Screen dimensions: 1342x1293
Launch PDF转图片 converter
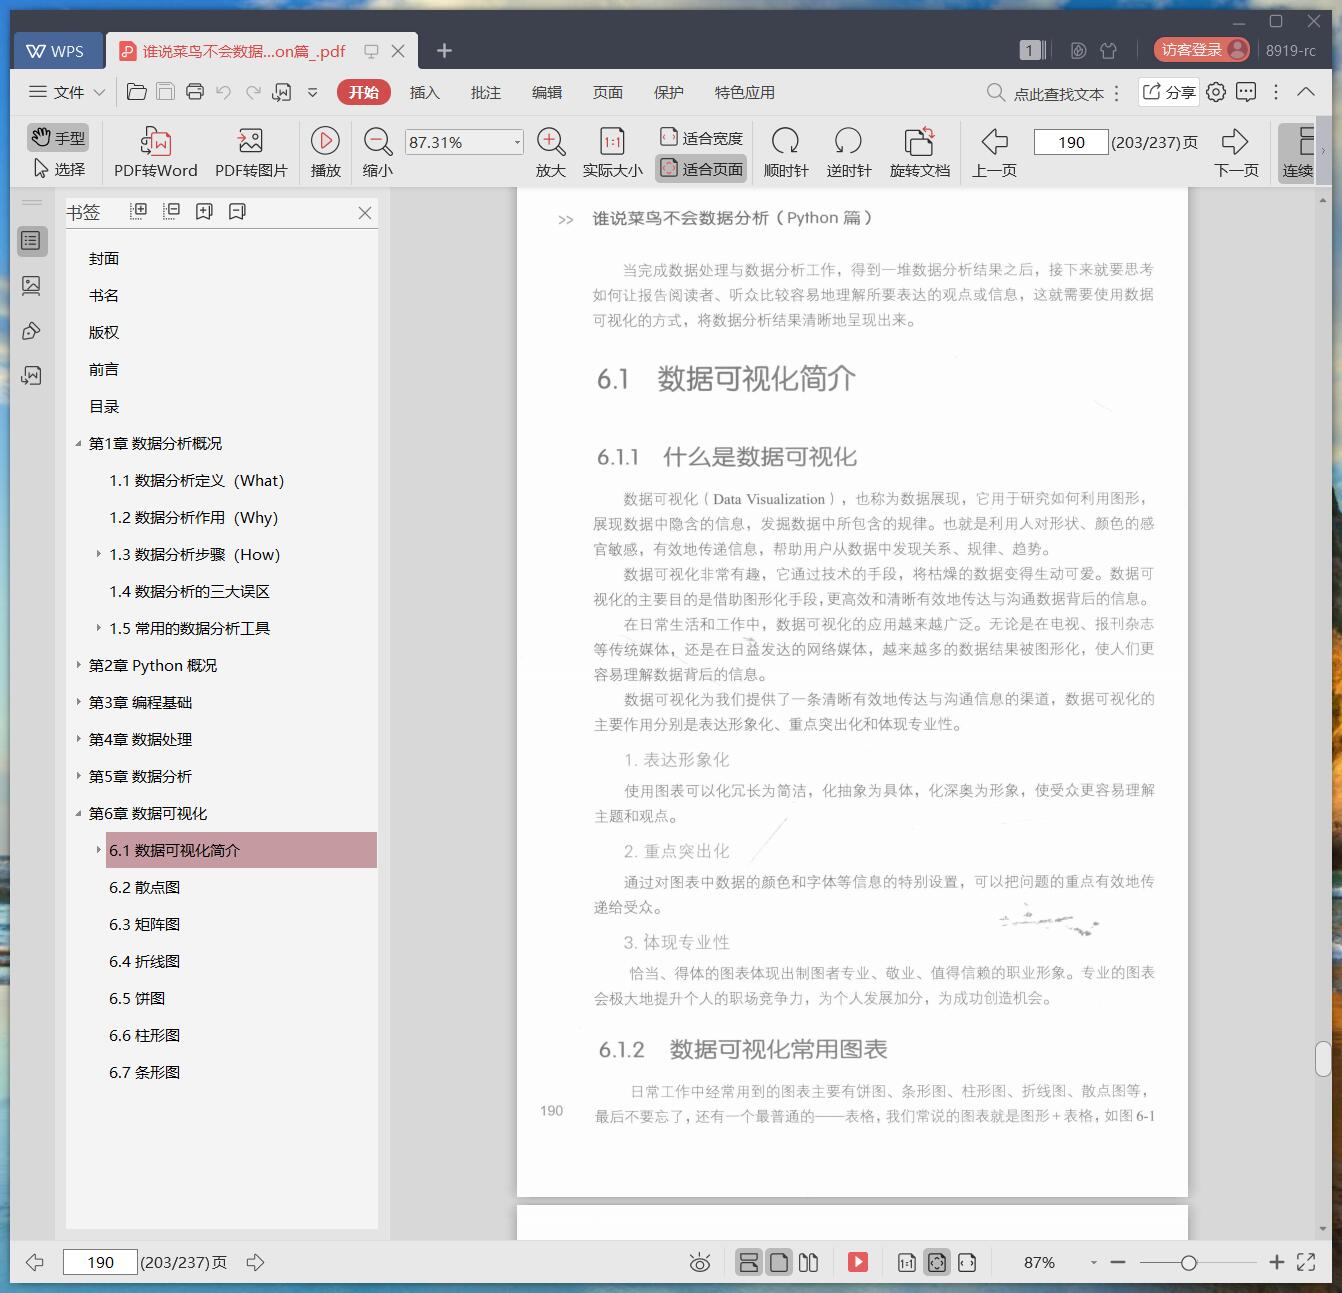[251, 152]
